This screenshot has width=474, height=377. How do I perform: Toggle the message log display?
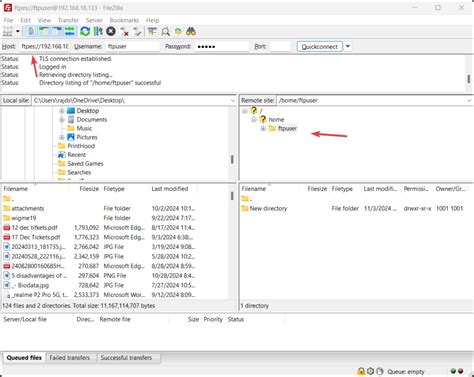(x=31, y=32)
